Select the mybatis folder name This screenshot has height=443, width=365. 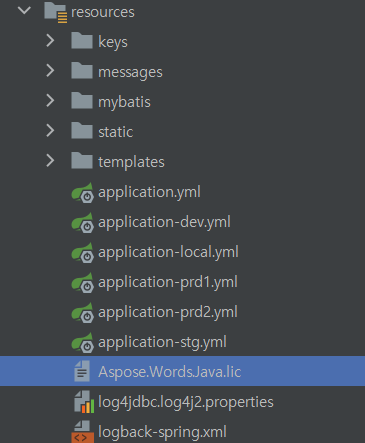coord(124,102)
